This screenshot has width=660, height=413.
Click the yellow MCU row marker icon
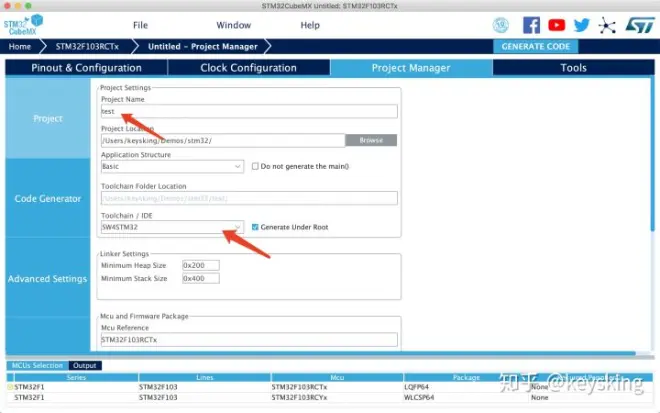pos(10,386)
